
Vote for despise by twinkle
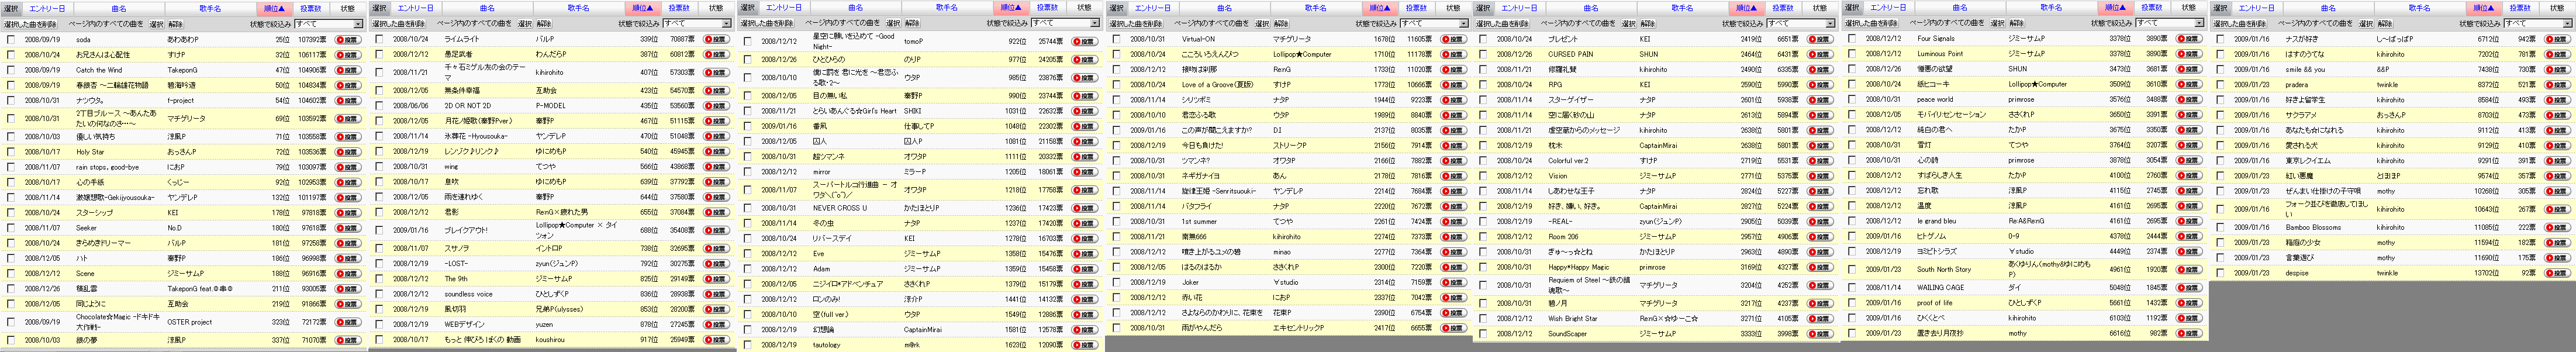(2557, 273)
